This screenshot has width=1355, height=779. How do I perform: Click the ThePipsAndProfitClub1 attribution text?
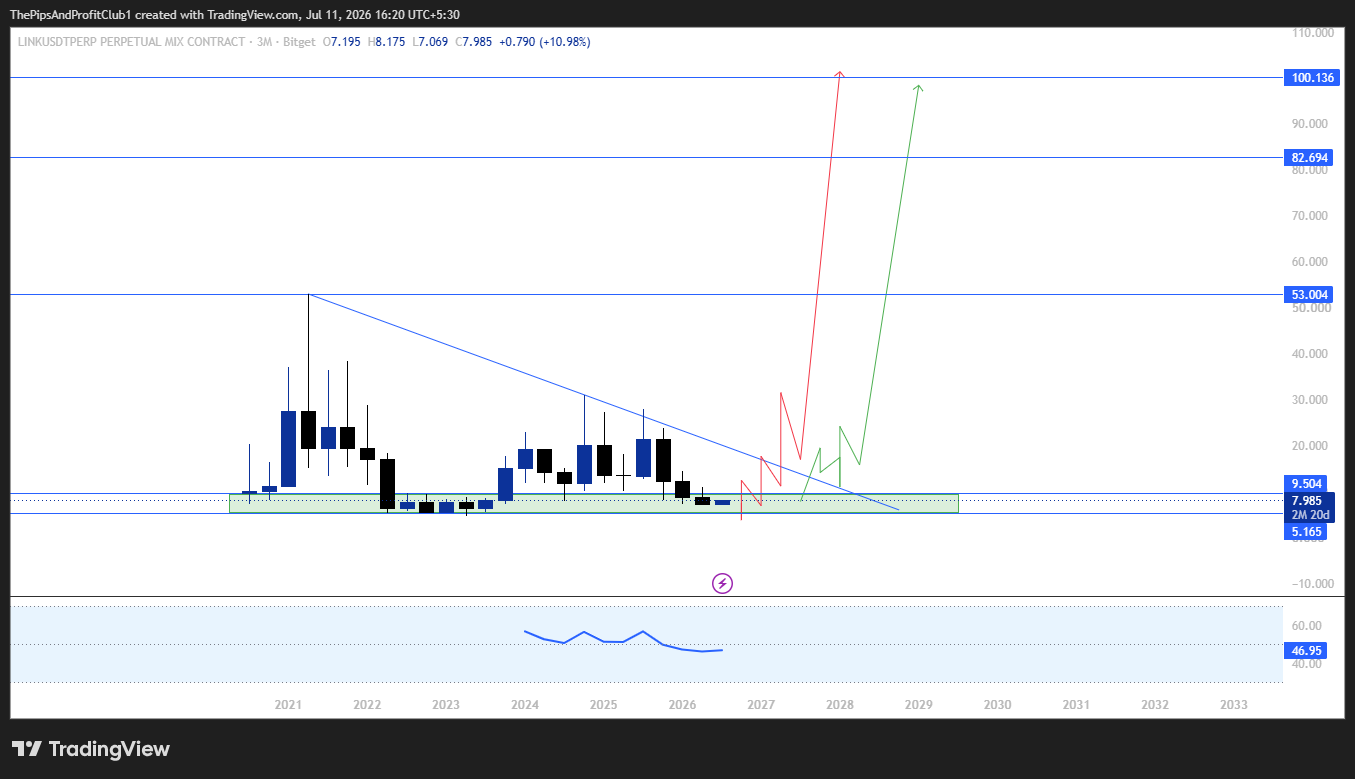[71, 15]
